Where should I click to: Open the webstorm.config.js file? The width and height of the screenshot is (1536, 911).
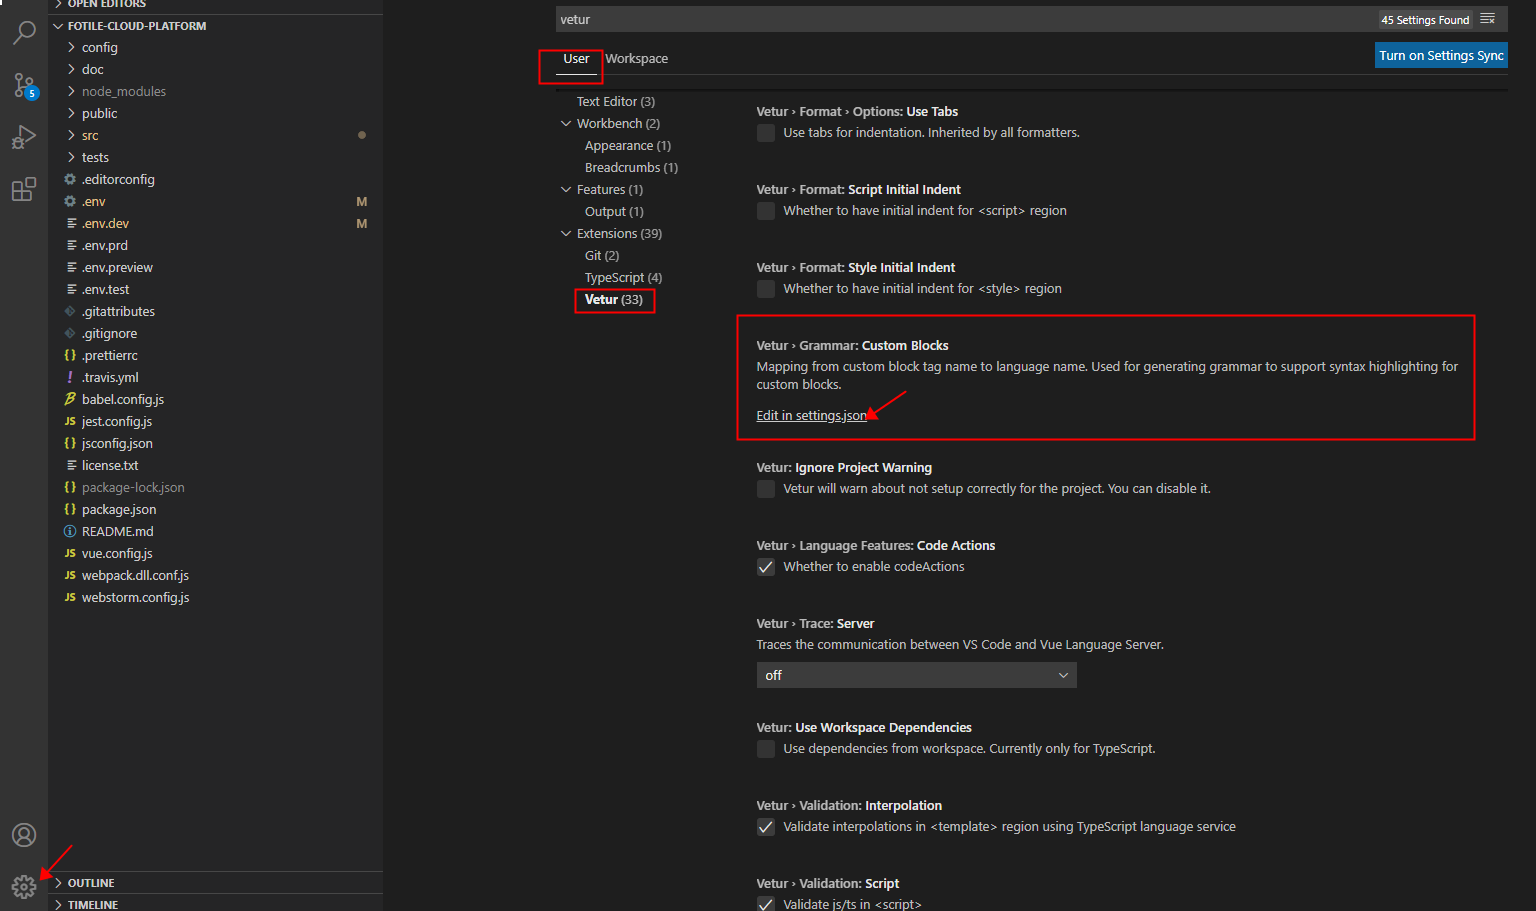135,597
